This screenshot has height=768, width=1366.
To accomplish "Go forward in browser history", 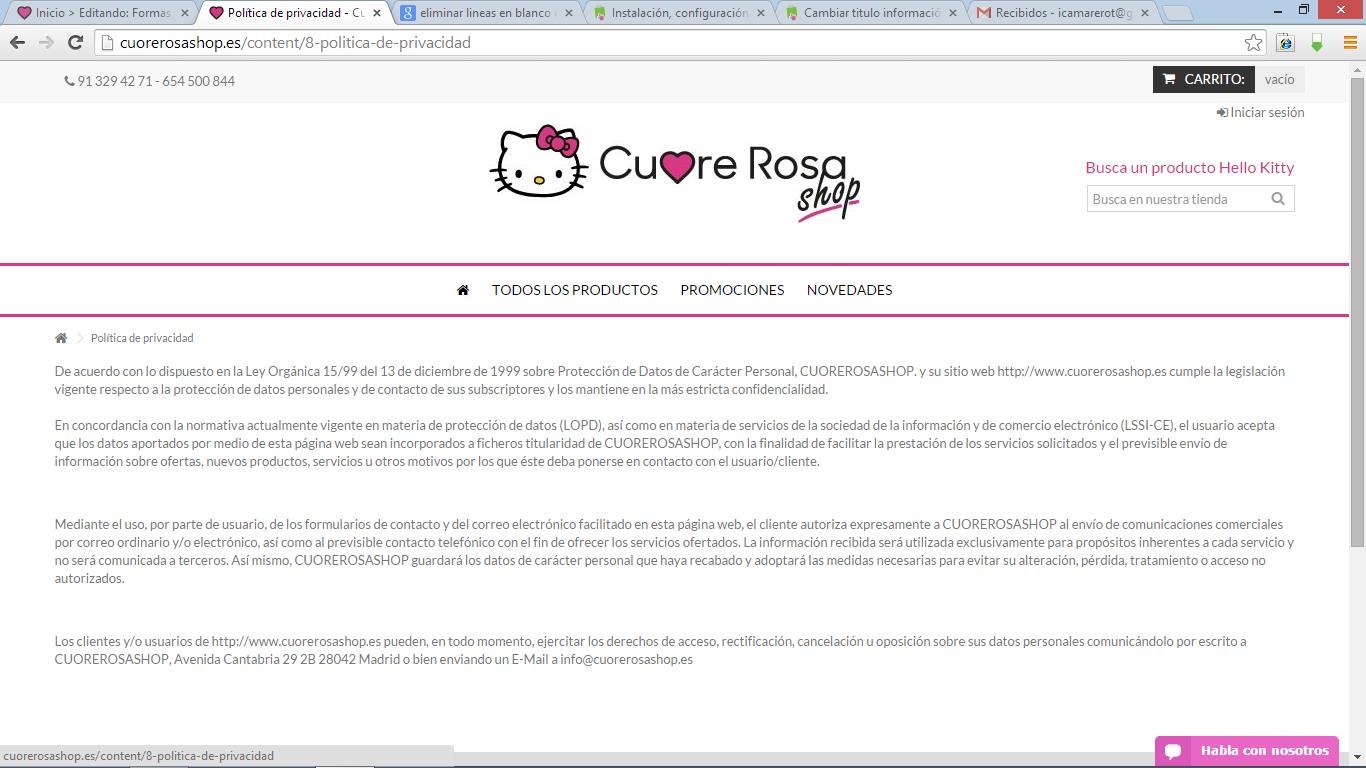I will coord(46,42).
